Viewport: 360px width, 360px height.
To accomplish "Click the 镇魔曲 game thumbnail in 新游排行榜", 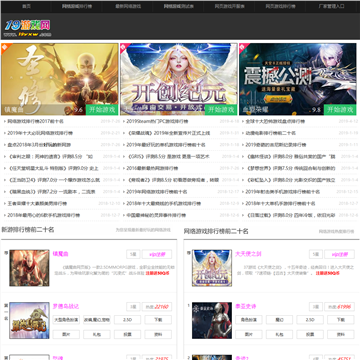I will click(x=29, y=268).
